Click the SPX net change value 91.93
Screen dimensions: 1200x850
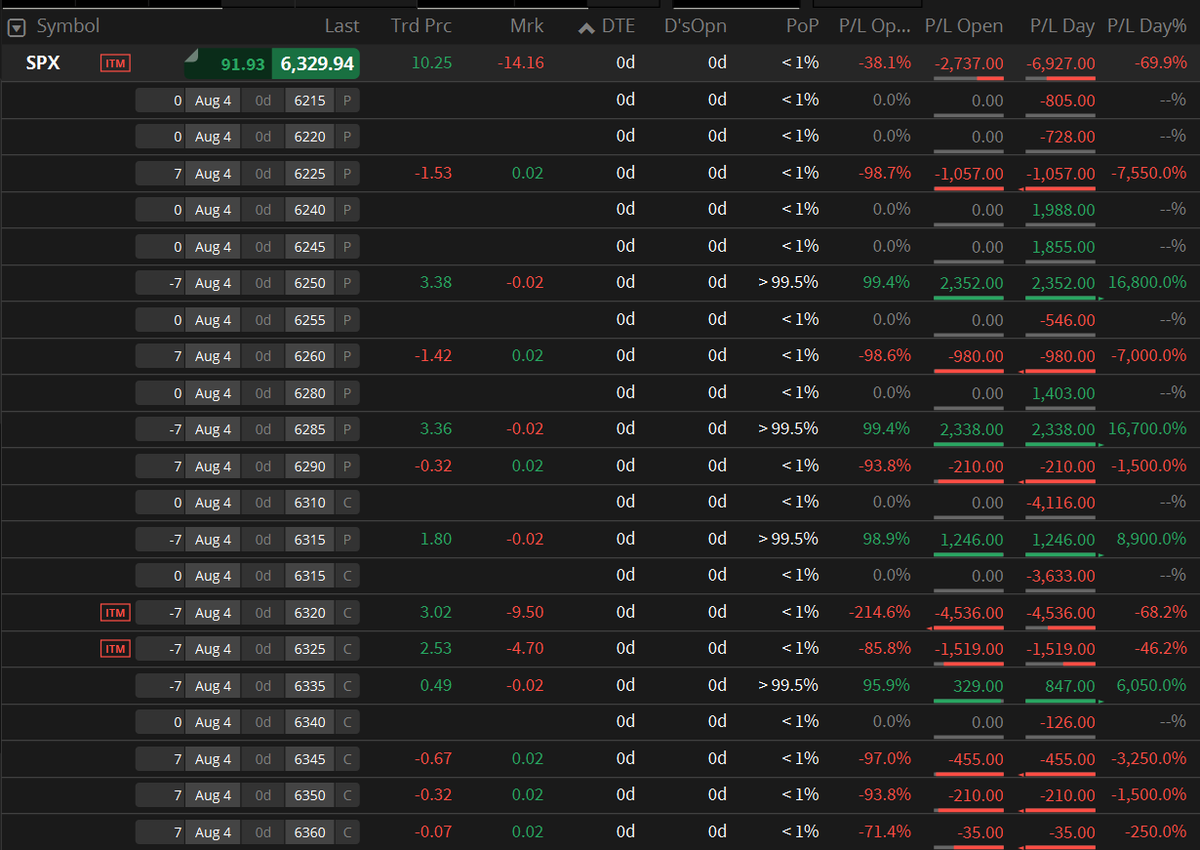[243, 64]
